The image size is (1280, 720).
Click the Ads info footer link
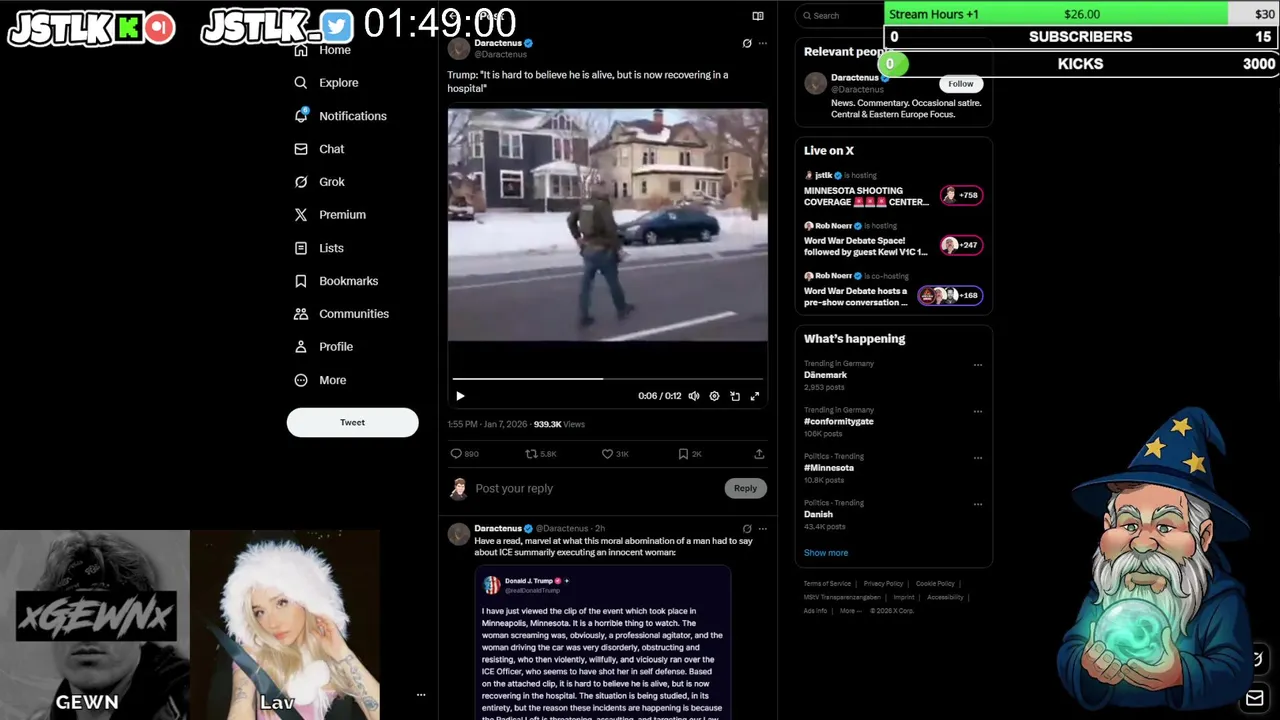(x=815, y=611)
